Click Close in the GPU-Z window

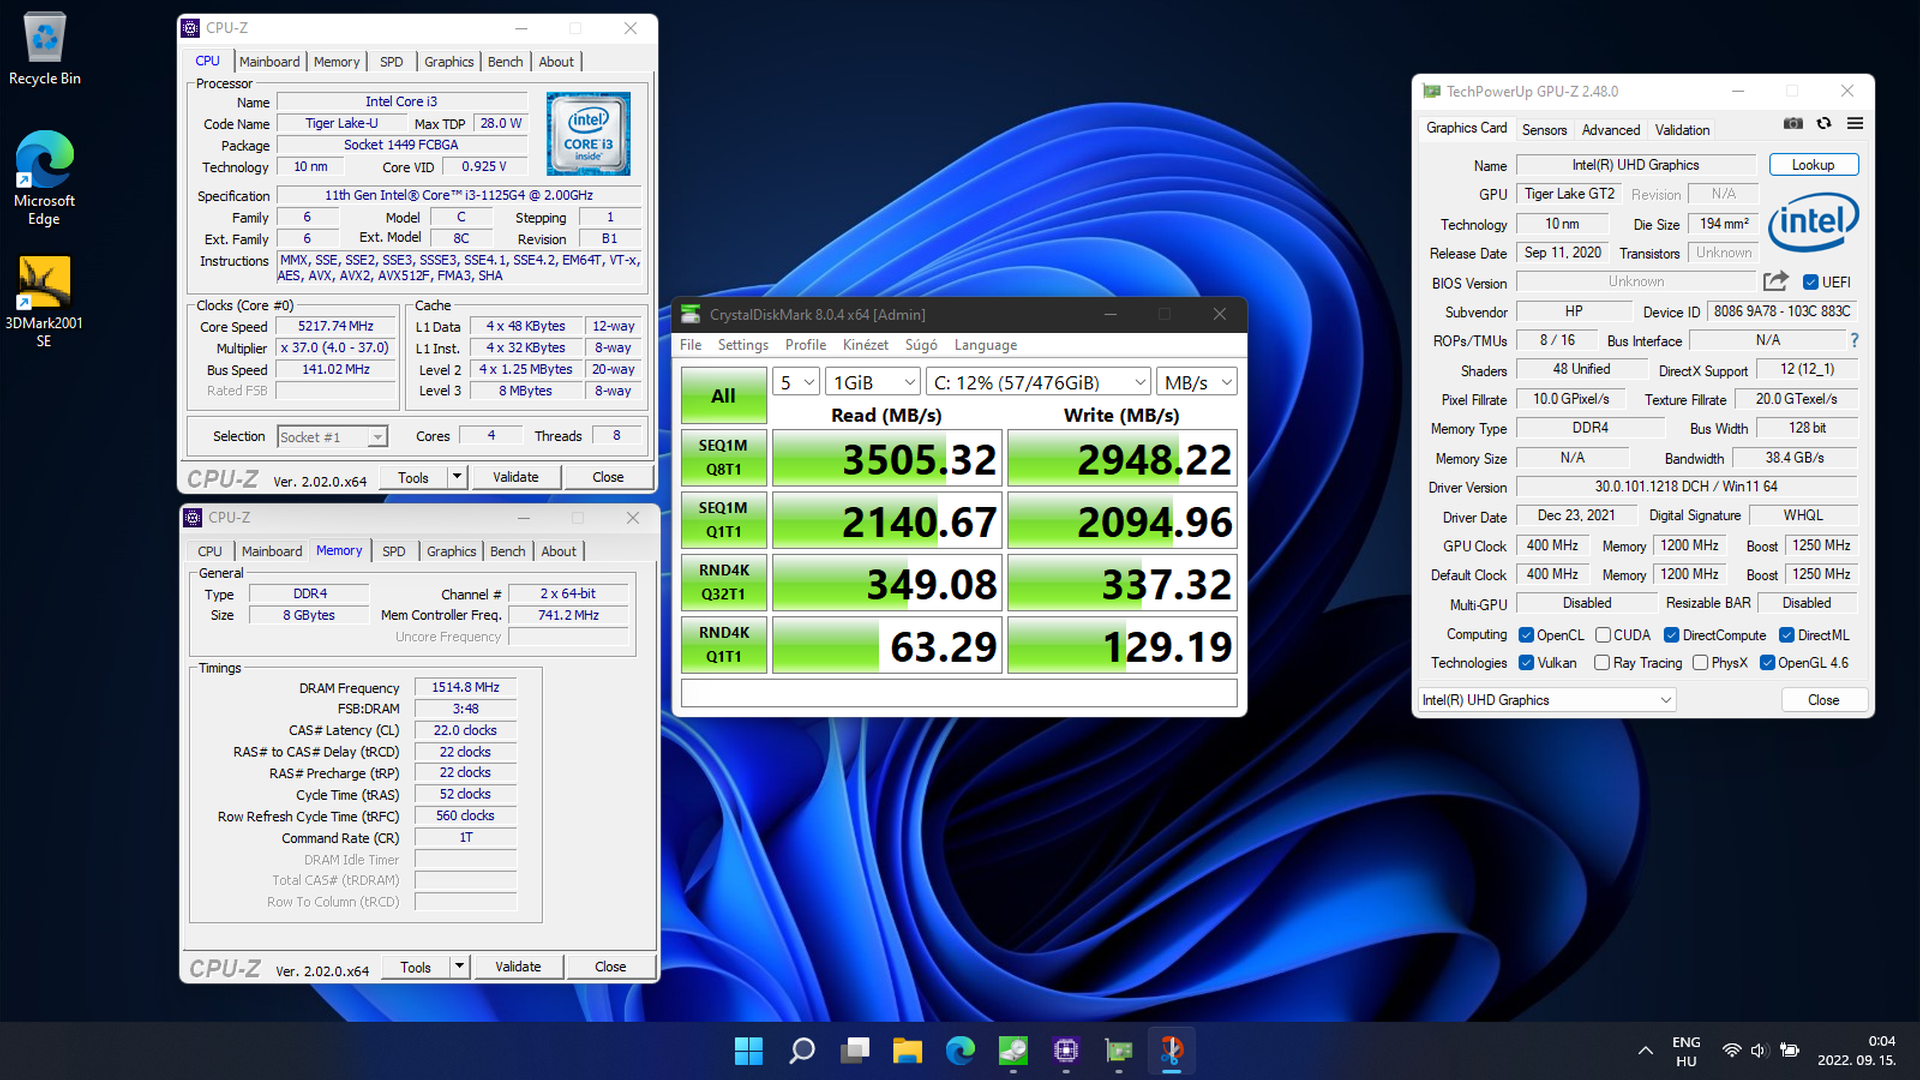coord(1823,700)
